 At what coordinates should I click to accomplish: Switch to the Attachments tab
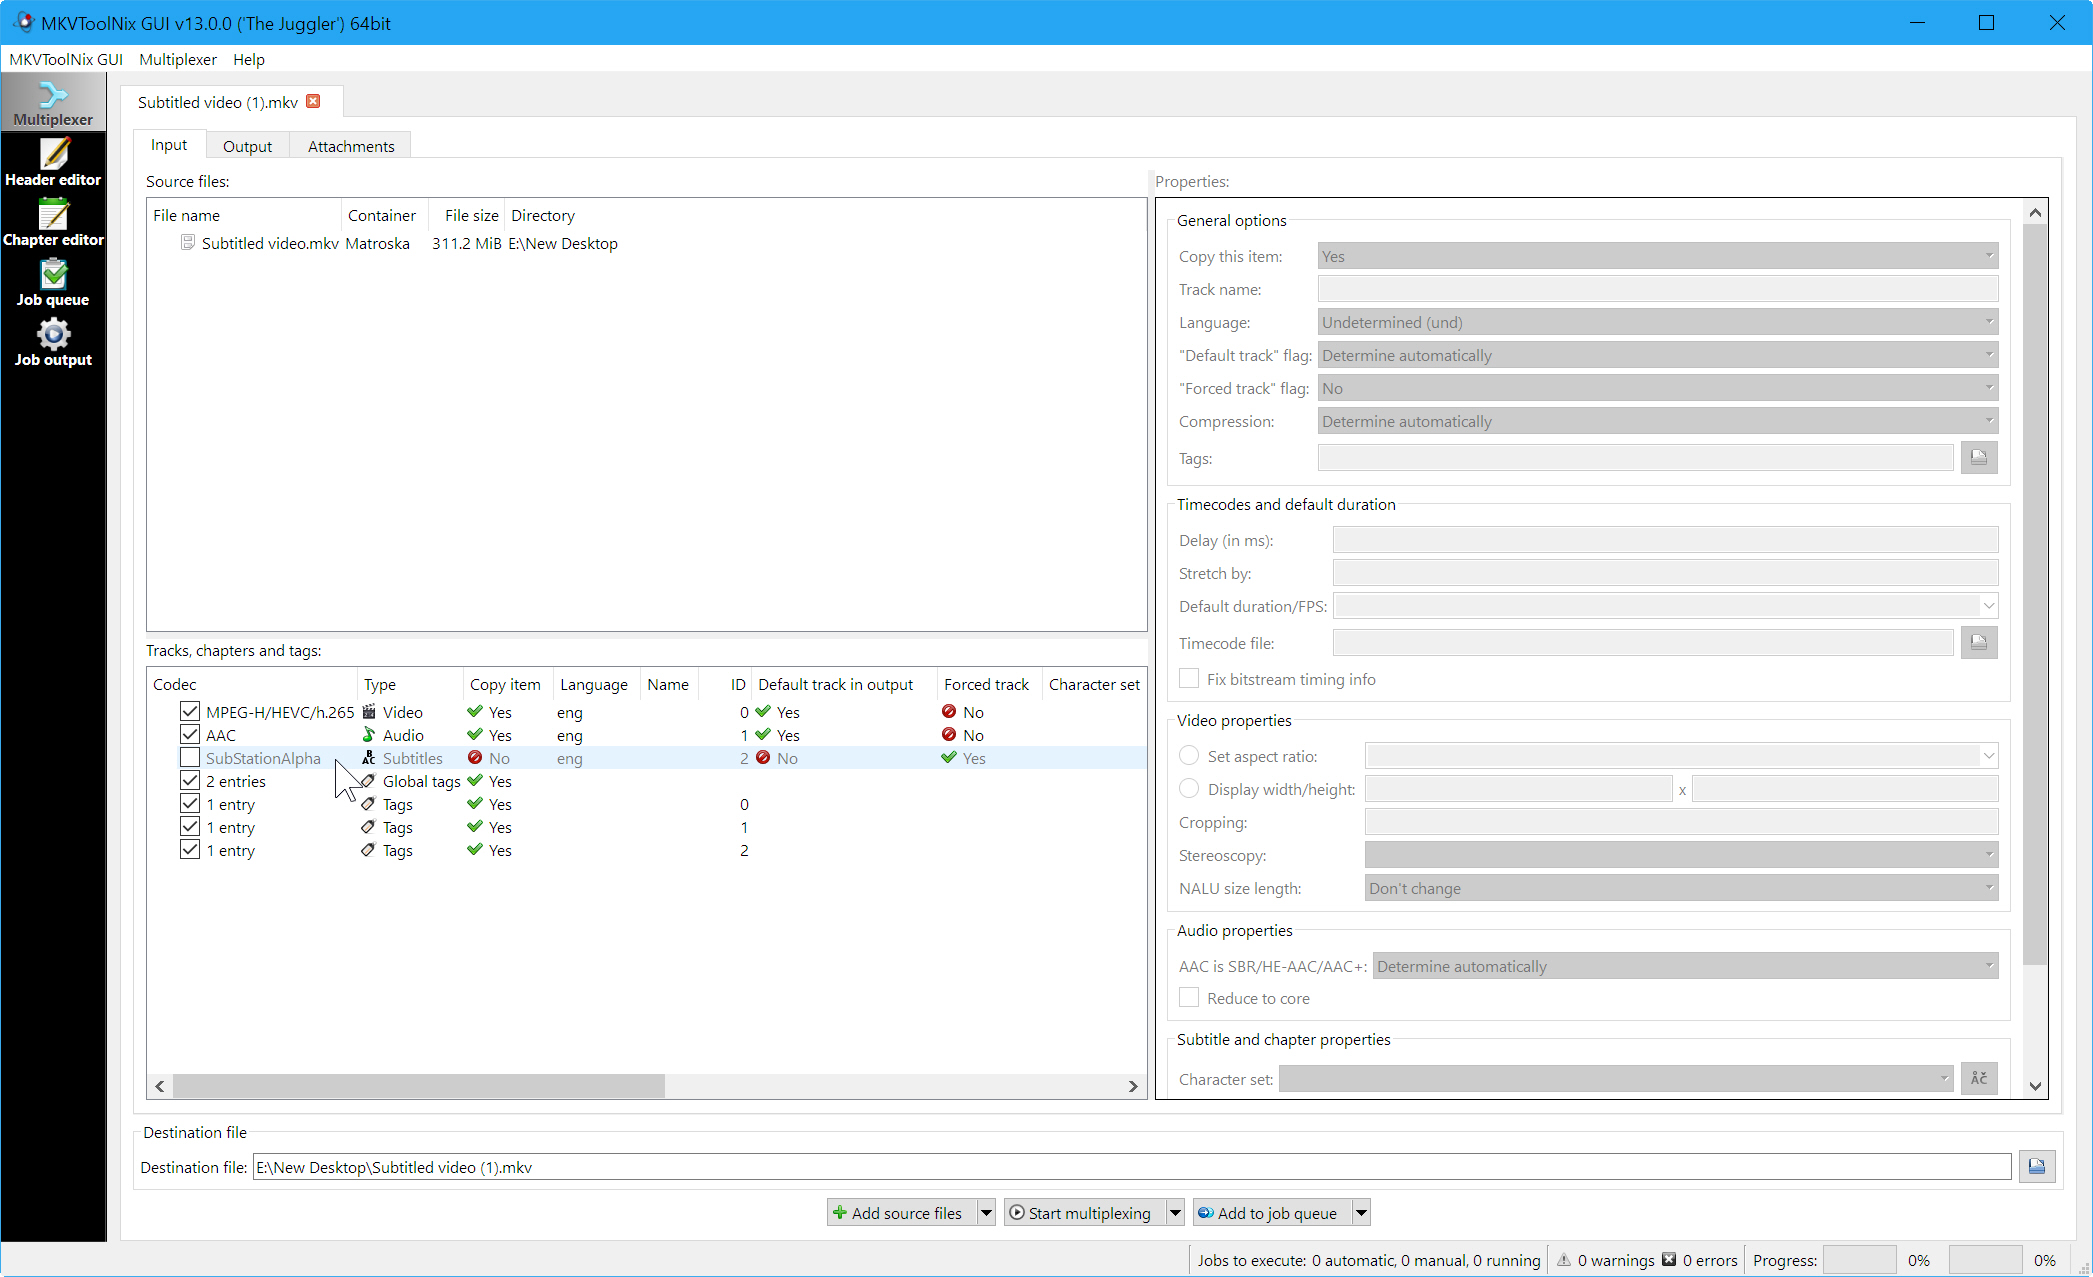tap(350, 145)
